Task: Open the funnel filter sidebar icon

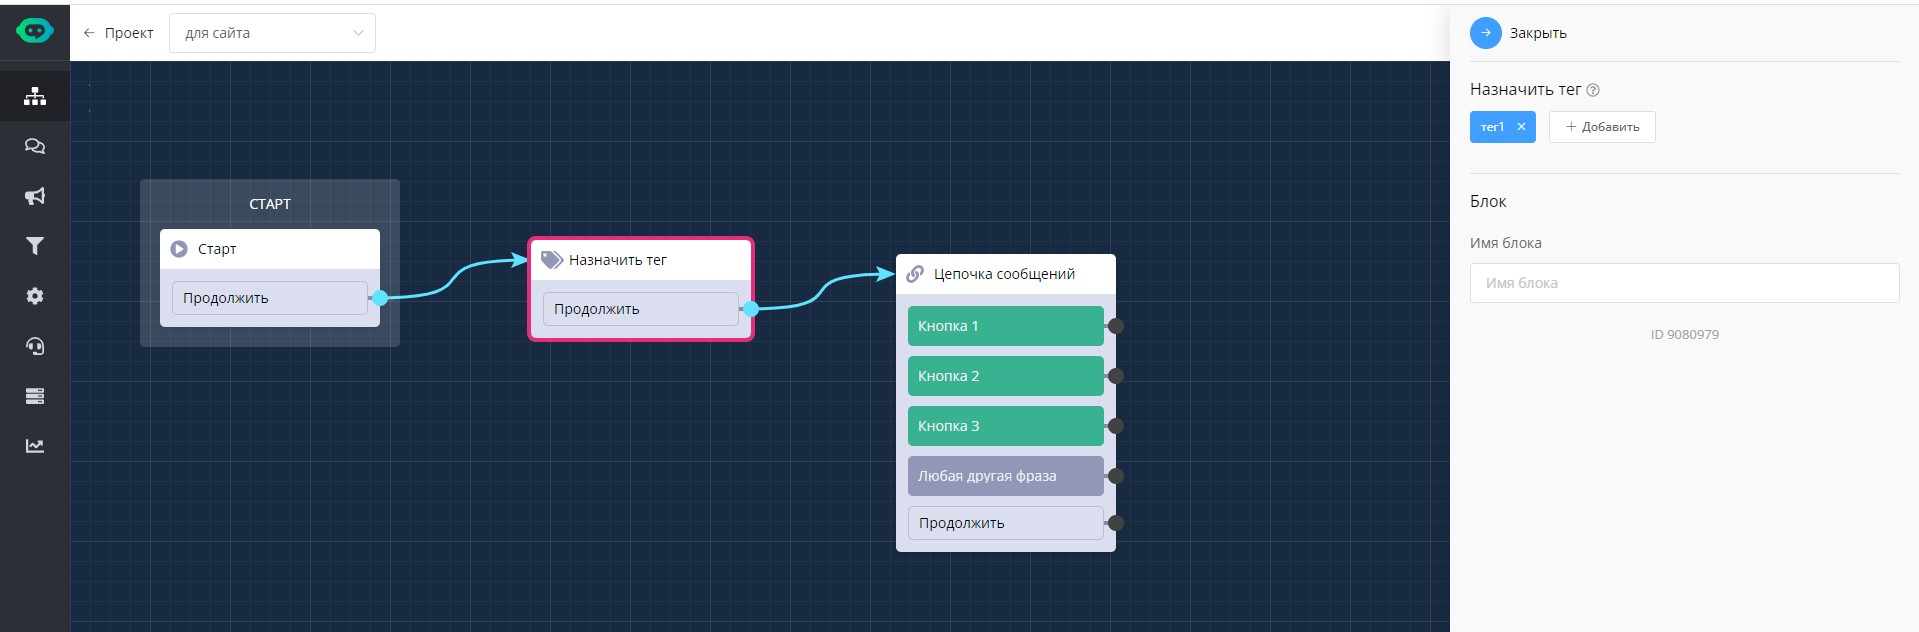Action: (35, 246)
